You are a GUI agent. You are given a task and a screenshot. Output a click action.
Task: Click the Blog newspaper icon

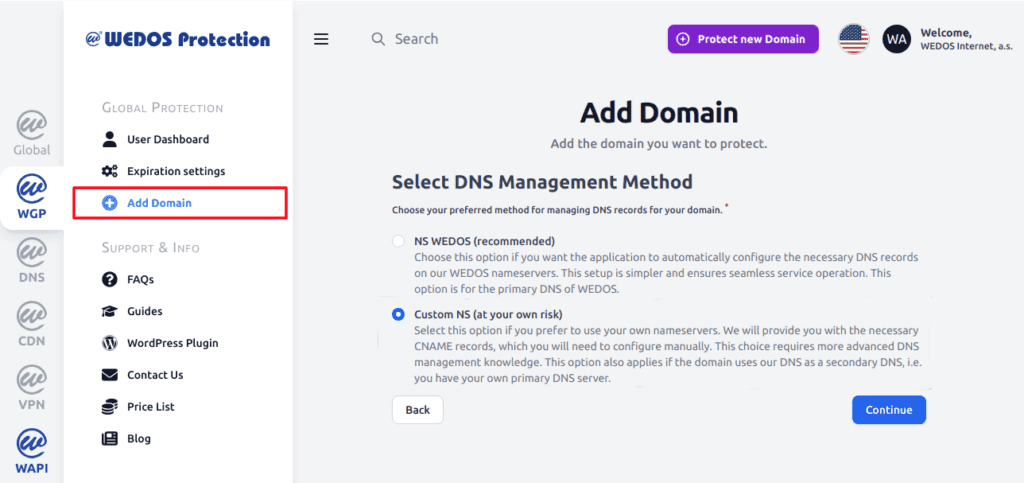(110, 439)
